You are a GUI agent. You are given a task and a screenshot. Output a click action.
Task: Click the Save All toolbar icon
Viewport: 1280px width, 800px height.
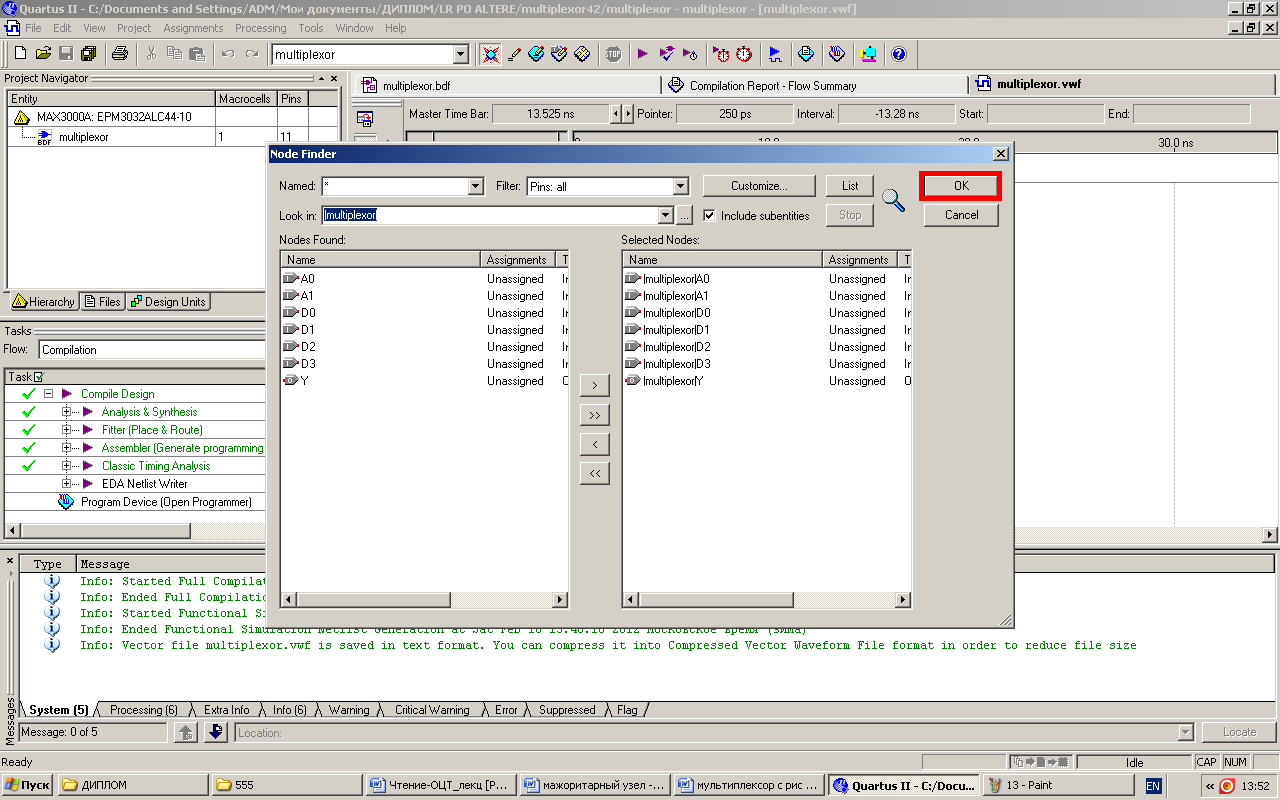coord(88,54)
